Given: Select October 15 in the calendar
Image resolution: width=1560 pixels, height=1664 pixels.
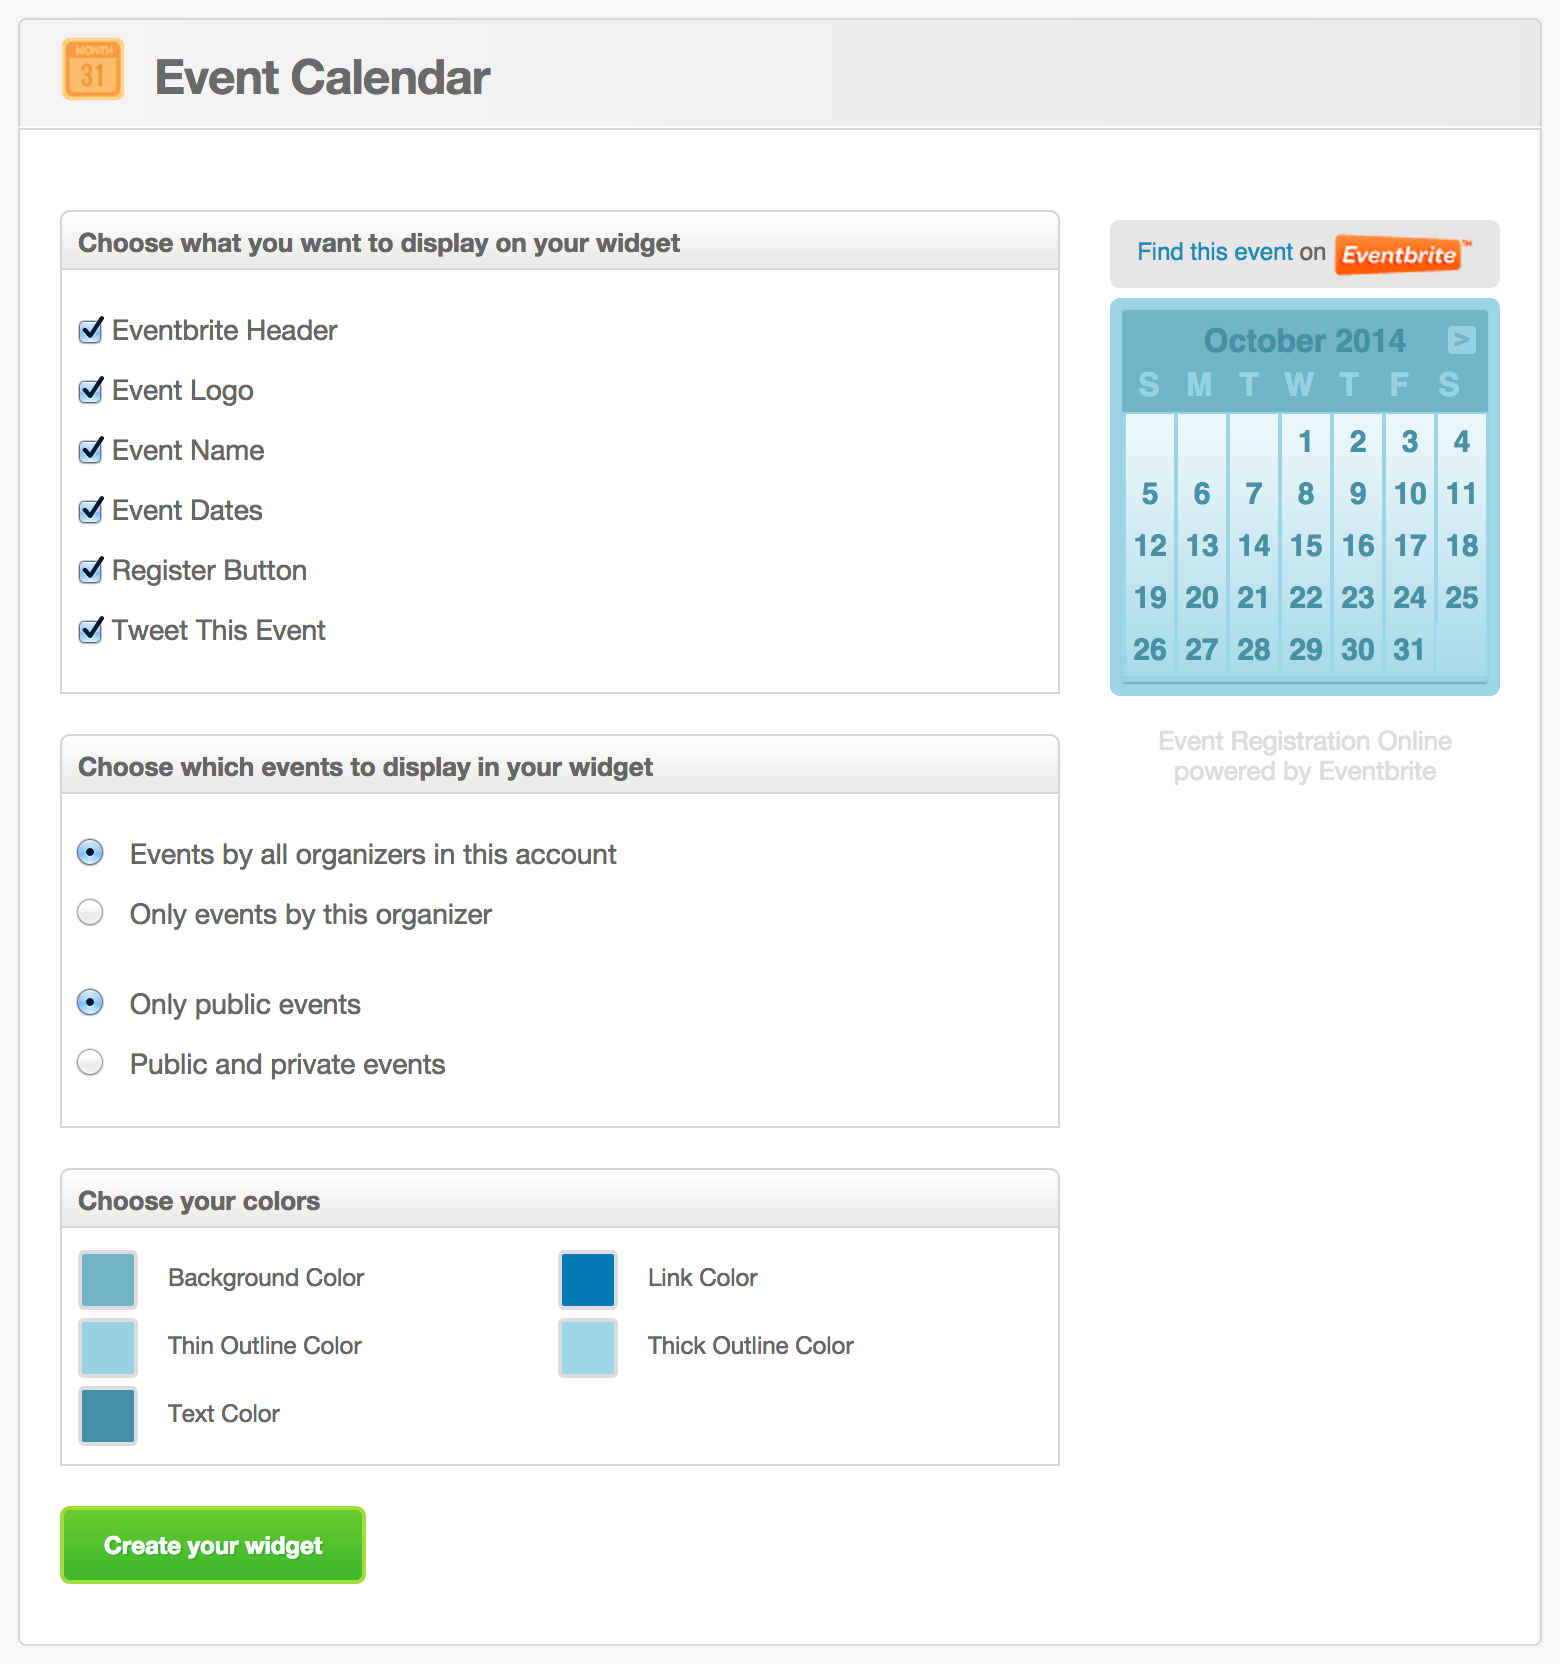Looking at the screenshot, I should (x=1306, y=545).
